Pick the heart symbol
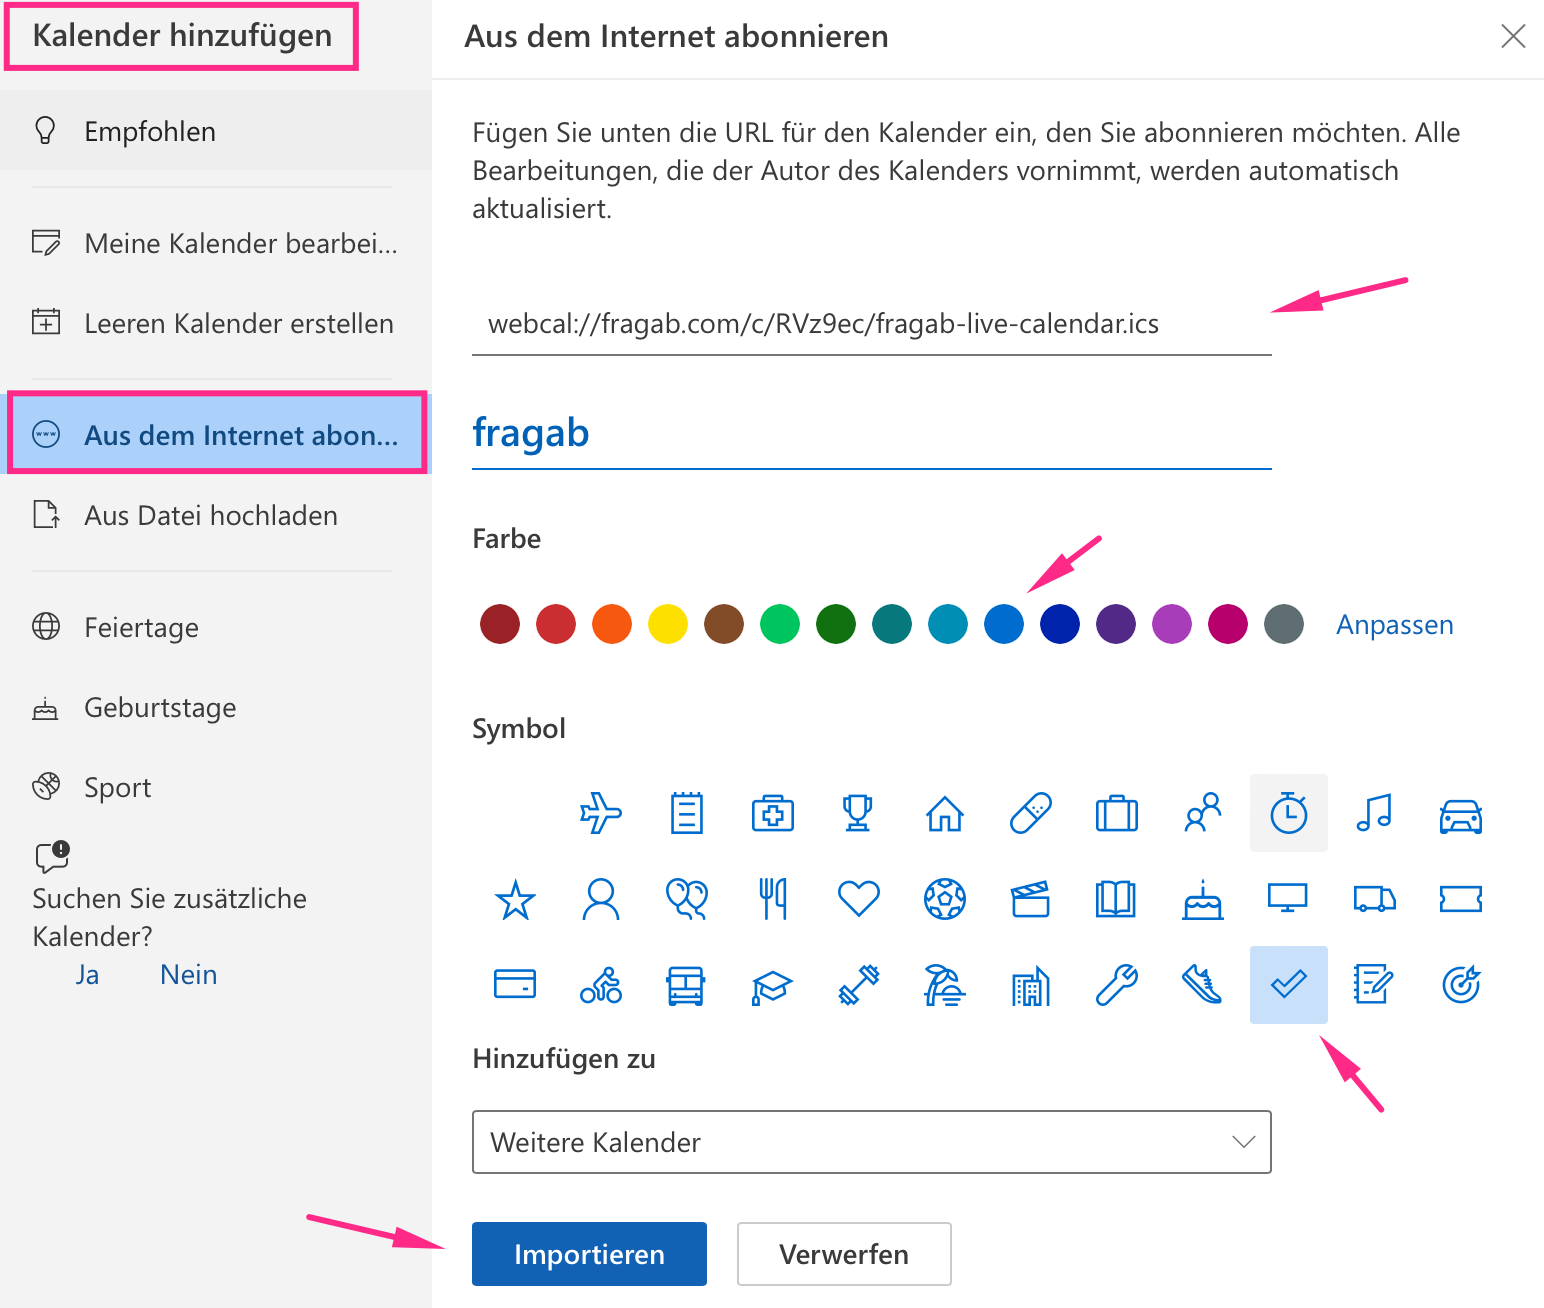This screenshot has width=1544, height=1308. pos(859,899)
